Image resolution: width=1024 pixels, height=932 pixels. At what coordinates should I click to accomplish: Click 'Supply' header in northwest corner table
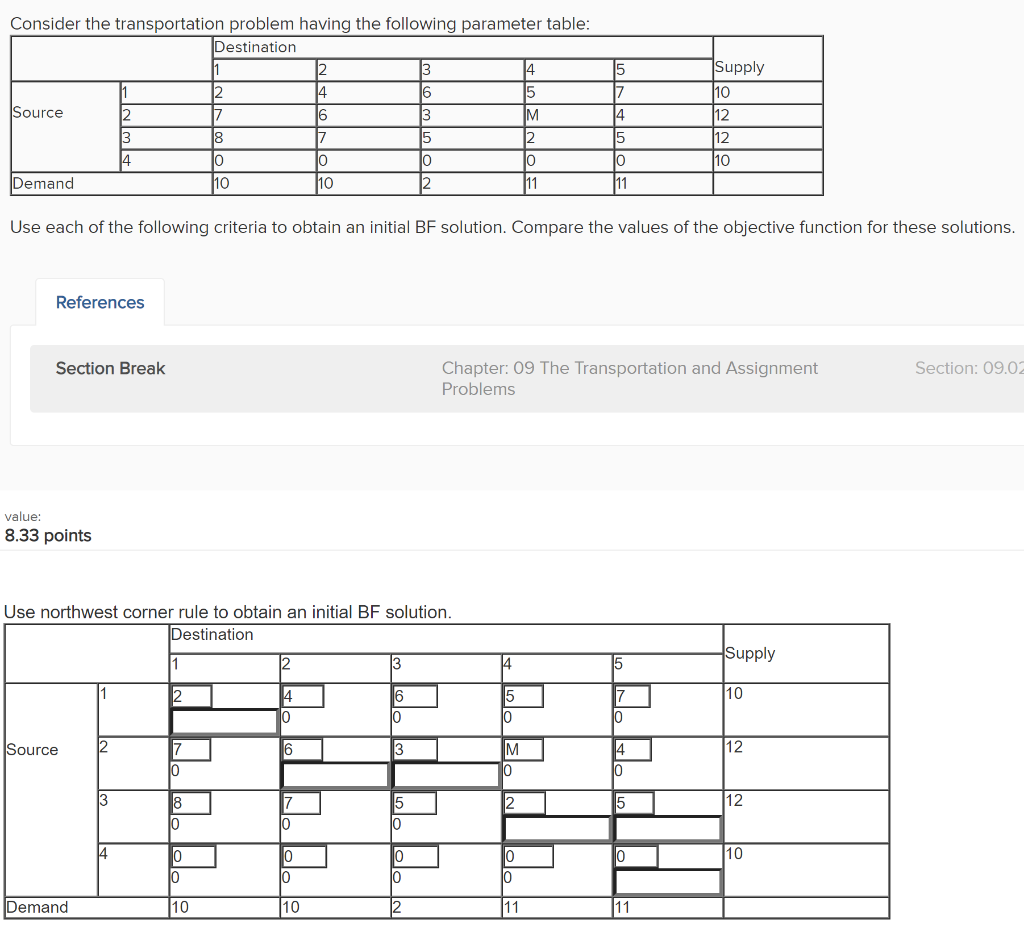750,653
